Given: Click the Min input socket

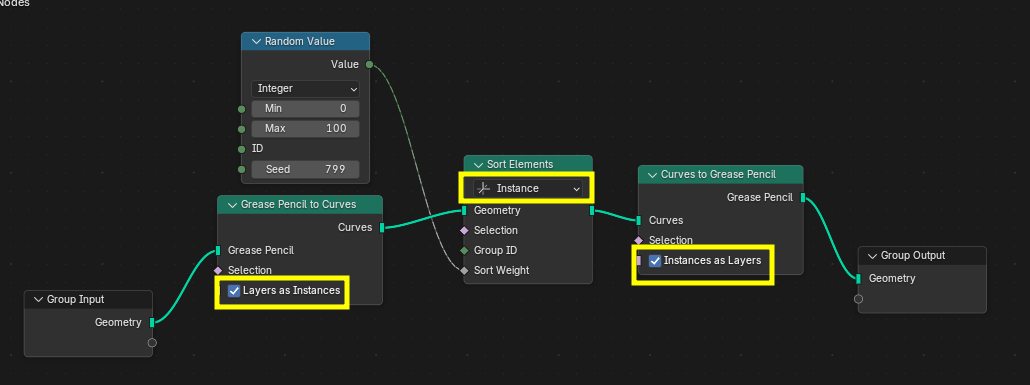Looking at the screenshot, I should (242, 108).
